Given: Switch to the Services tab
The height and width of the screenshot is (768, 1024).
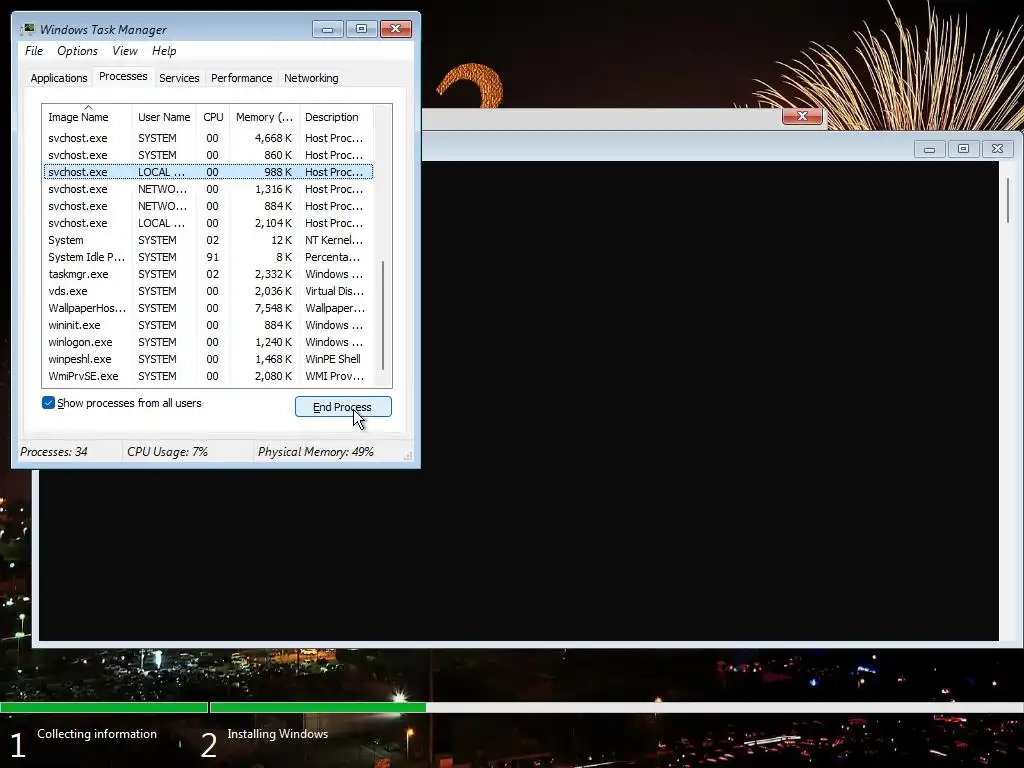Looking at the screenshot, I should coord(179,78).
